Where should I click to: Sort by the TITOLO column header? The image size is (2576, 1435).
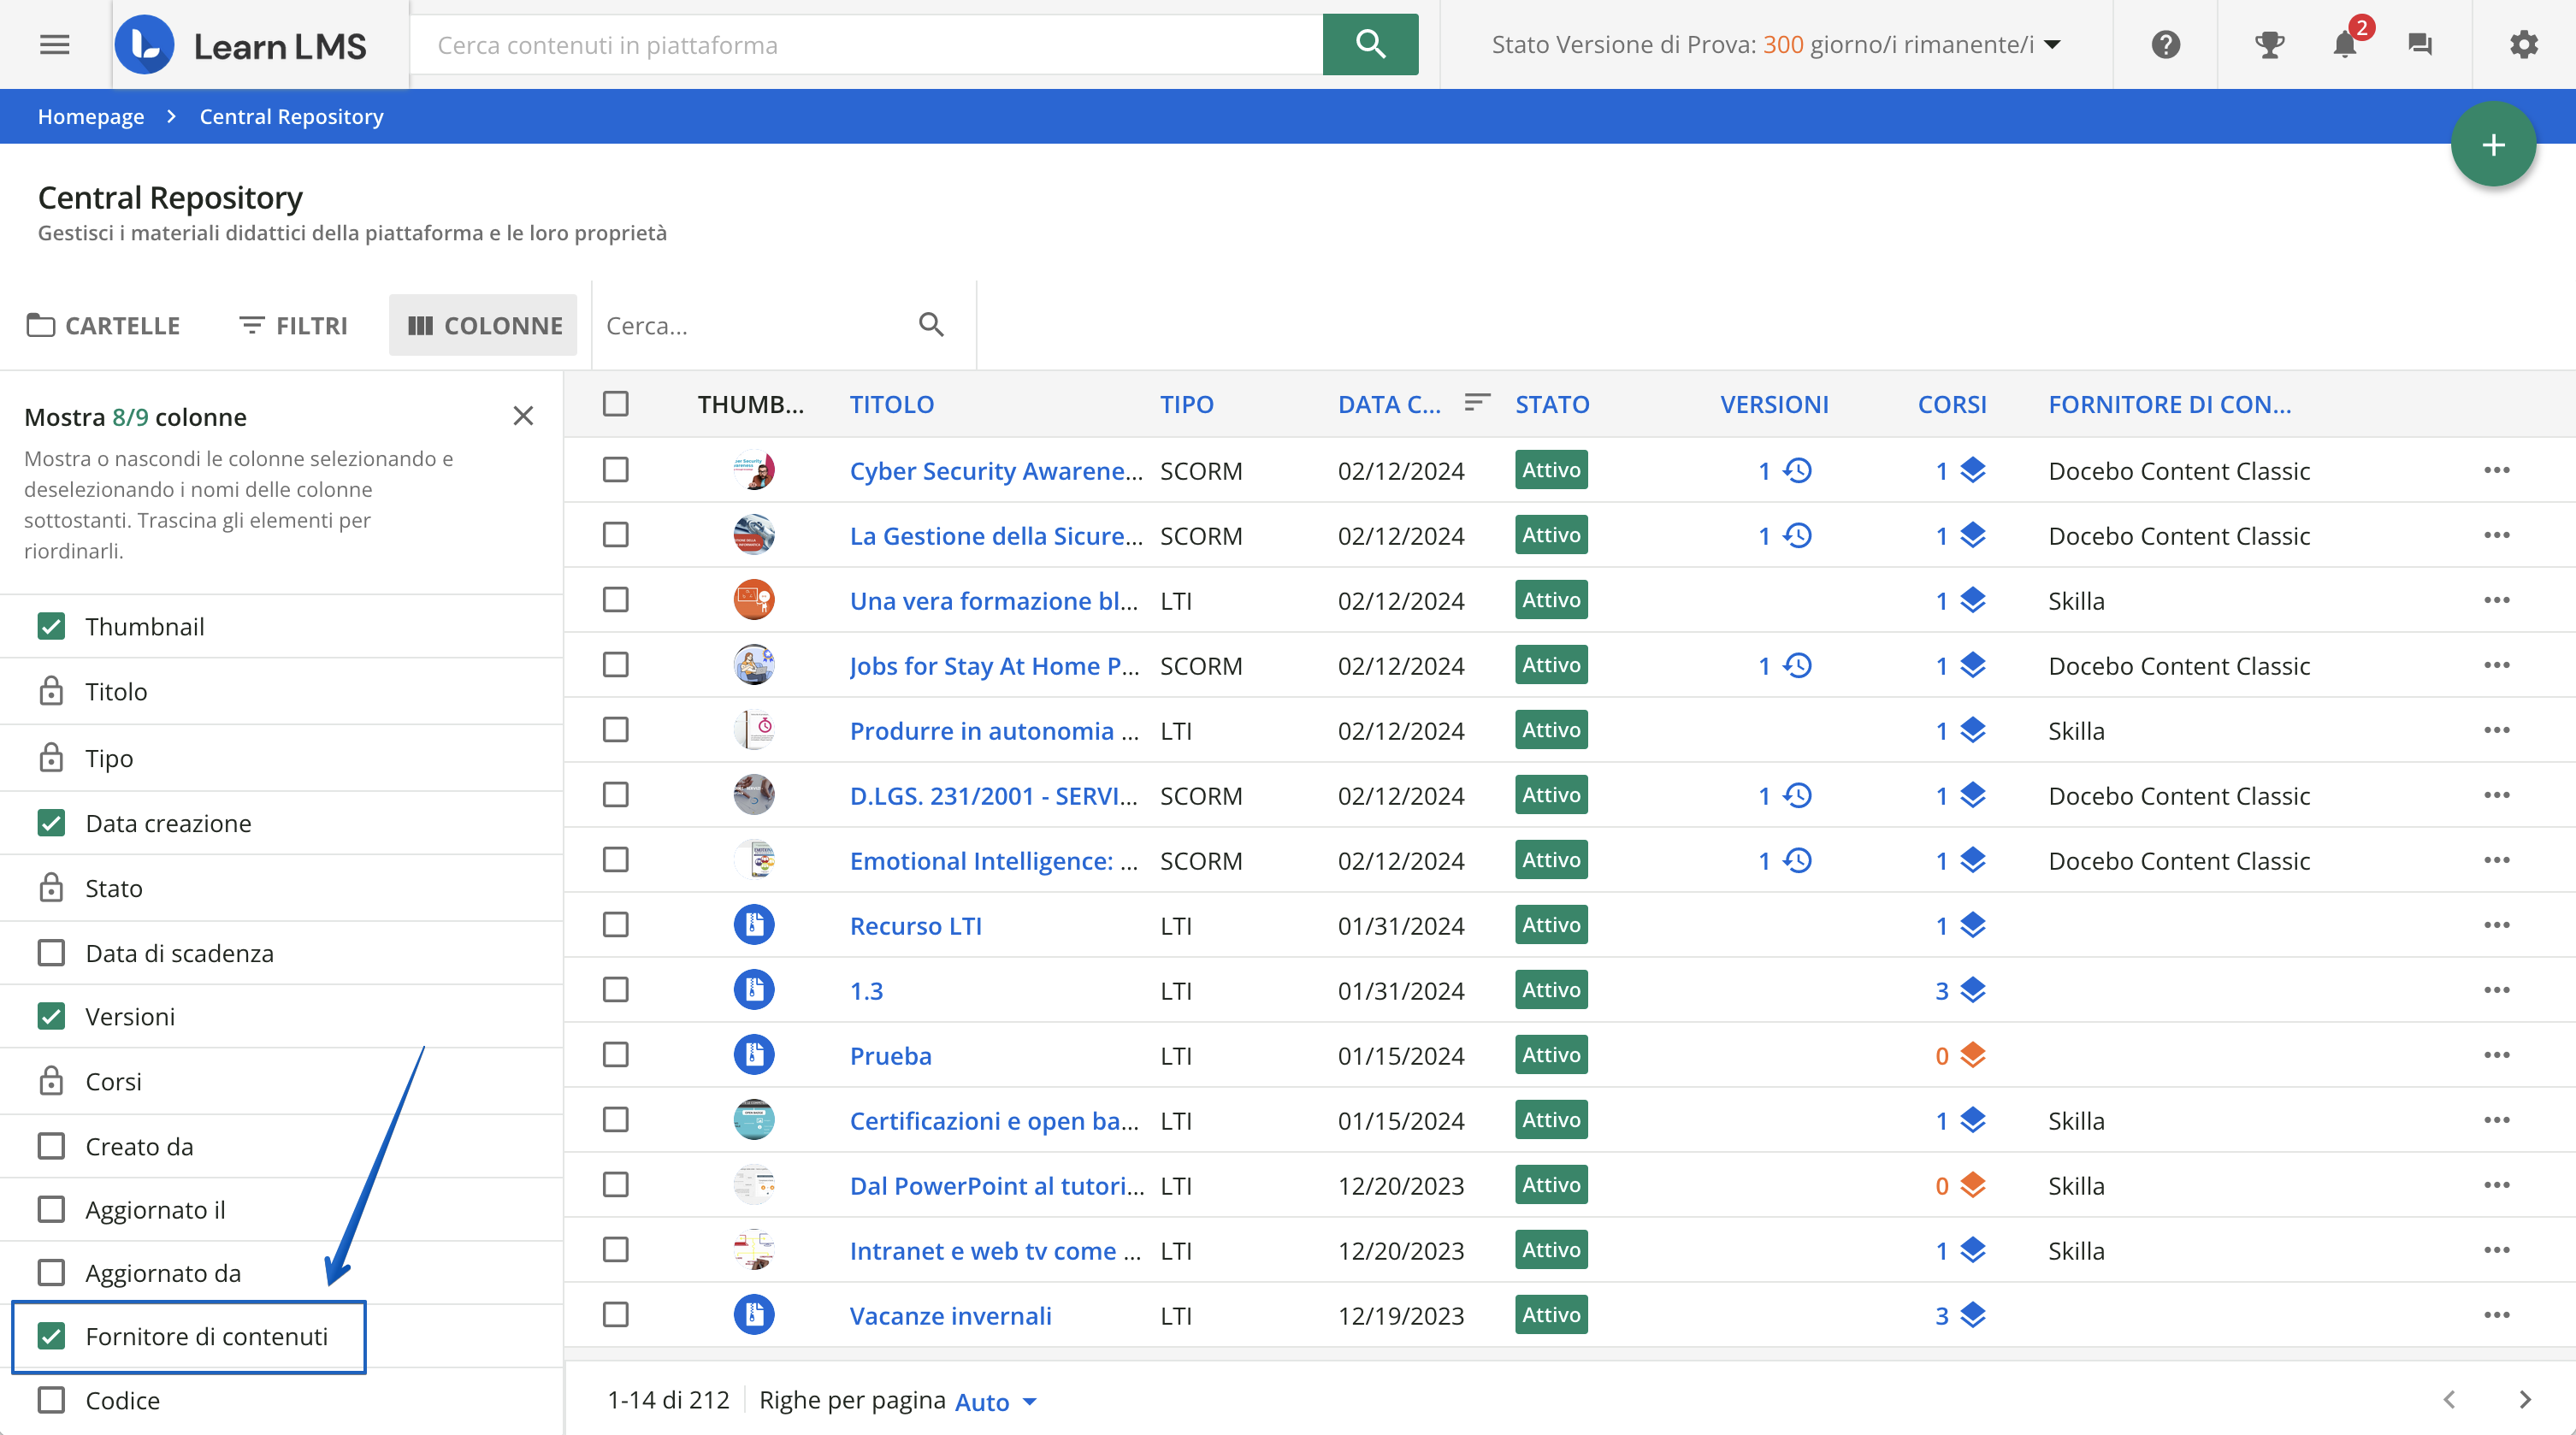(x=892, y=404)
